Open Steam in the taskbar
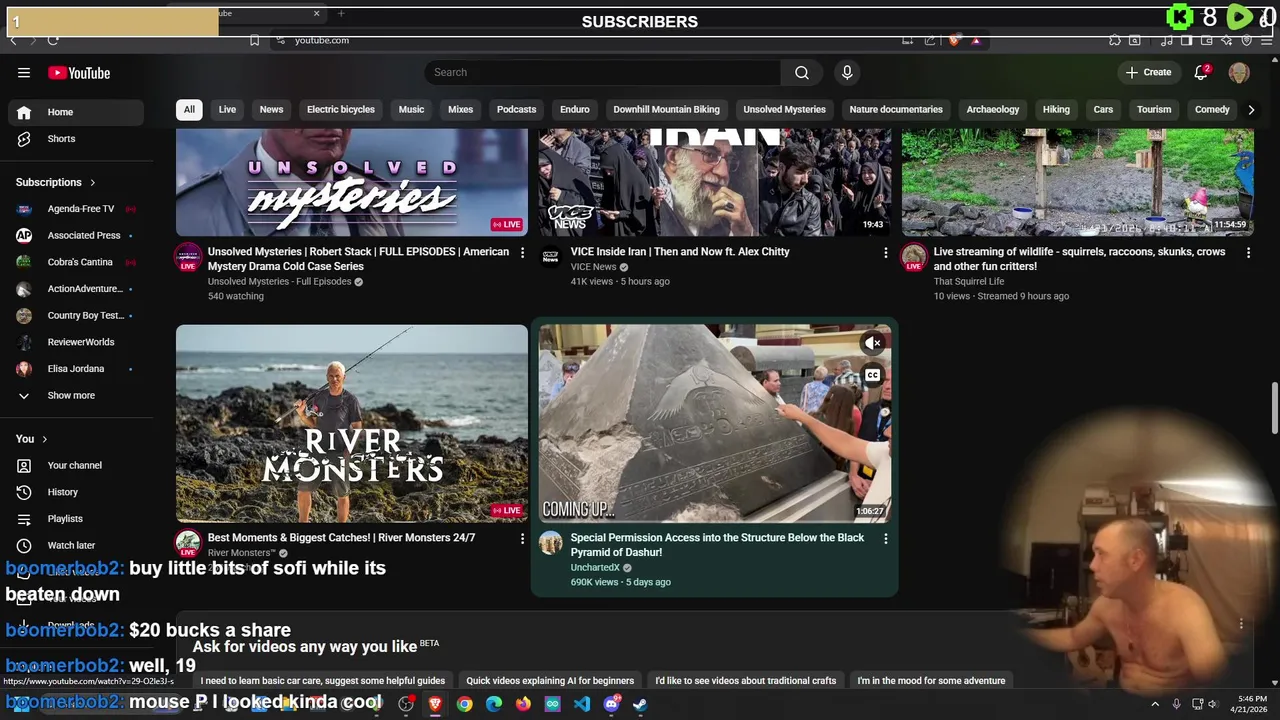The image size is (1280, 720). click(x=640, y=704)
